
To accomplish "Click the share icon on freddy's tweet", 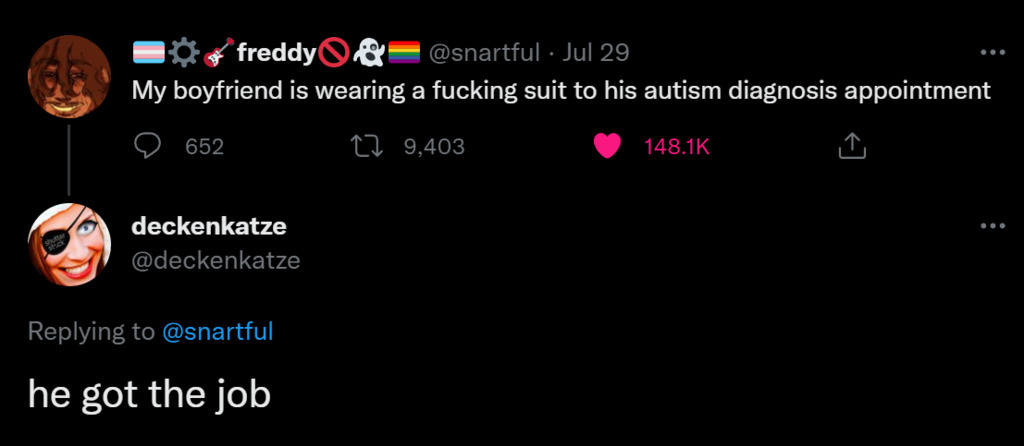I will click(x=849, y=148).
